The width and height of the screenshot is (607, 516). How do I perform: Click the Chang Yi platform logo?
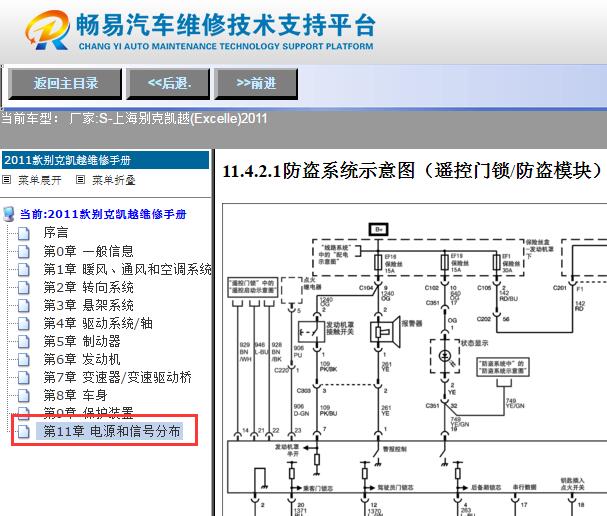pos(48,30)
